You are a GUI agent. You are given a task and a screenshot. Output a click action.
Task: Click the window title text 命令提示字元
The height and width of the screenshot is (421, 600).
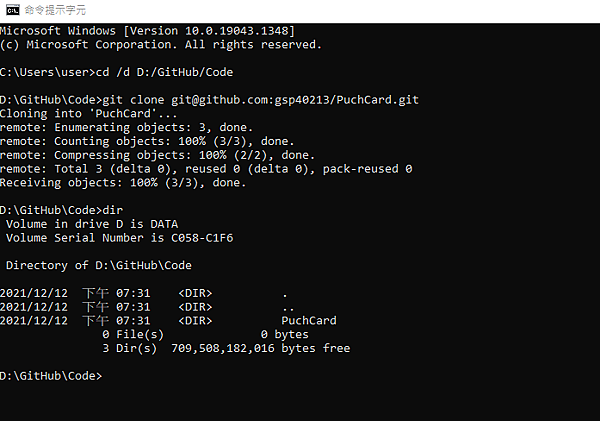[x=55, y=10]
